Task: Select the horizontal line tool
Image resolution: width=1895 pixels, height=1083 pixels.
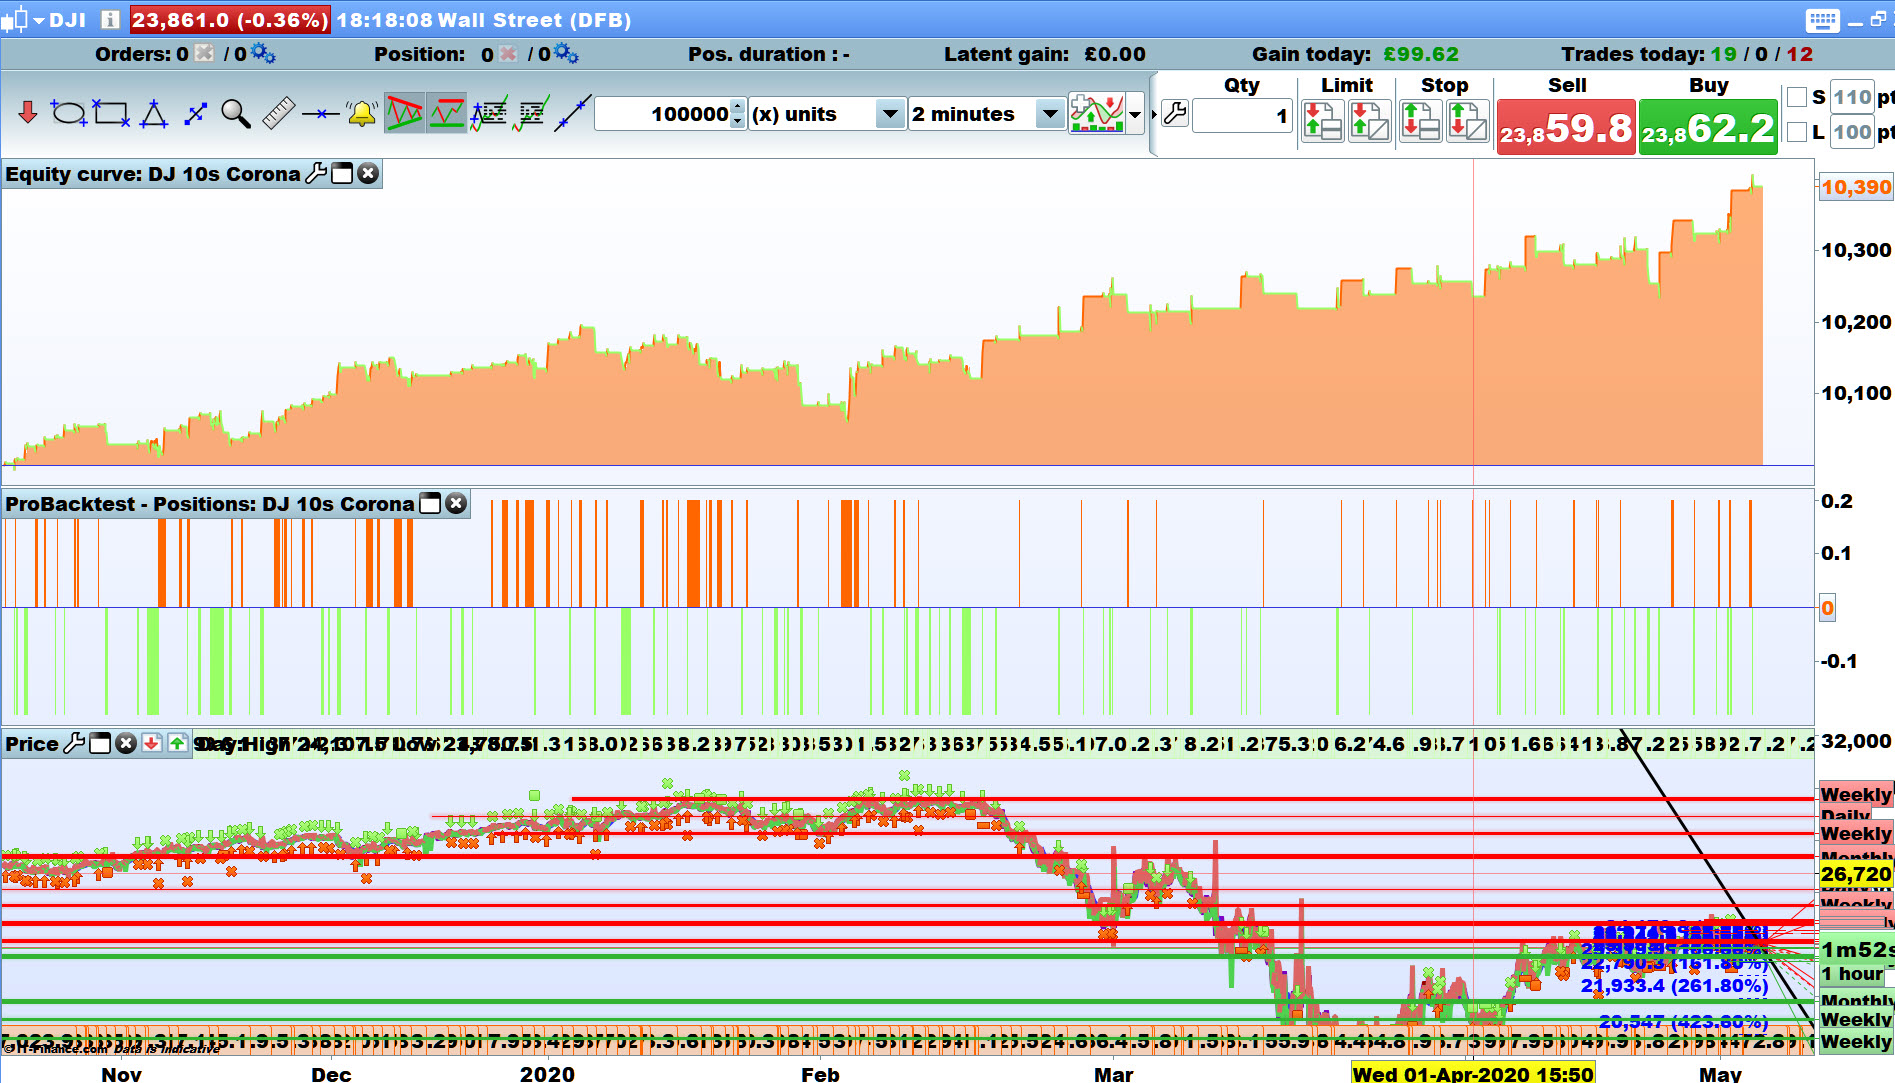Action: coord(320,114)
